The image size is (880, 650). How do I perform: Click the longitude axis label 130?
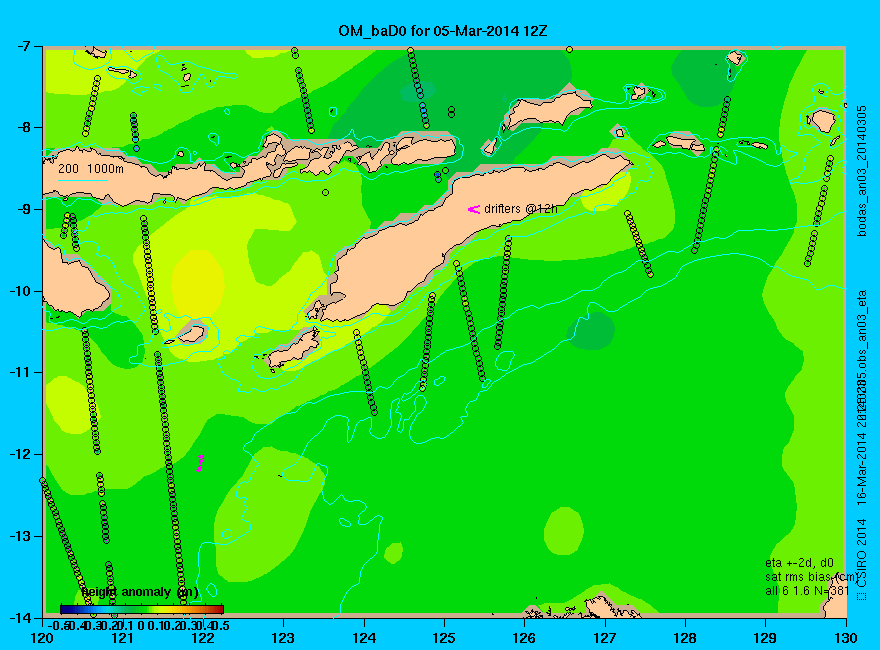pyautogui.click(x=846, y=638)
